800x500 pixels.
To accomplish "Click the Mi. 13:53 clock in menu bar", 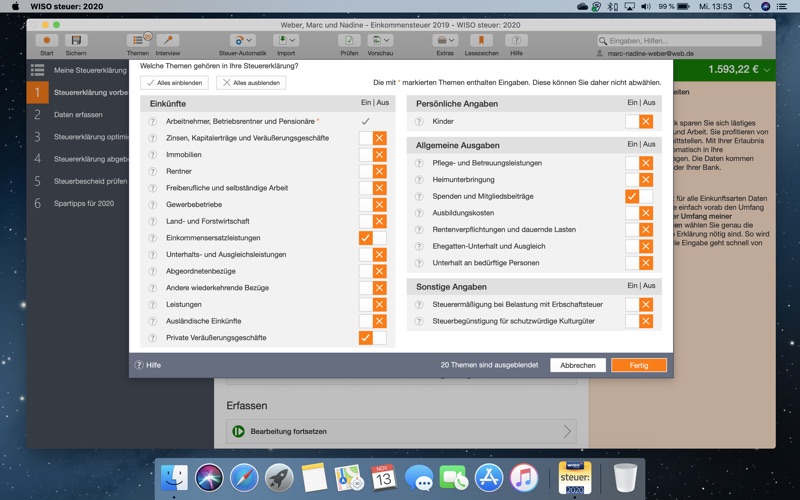I will 715,7.
